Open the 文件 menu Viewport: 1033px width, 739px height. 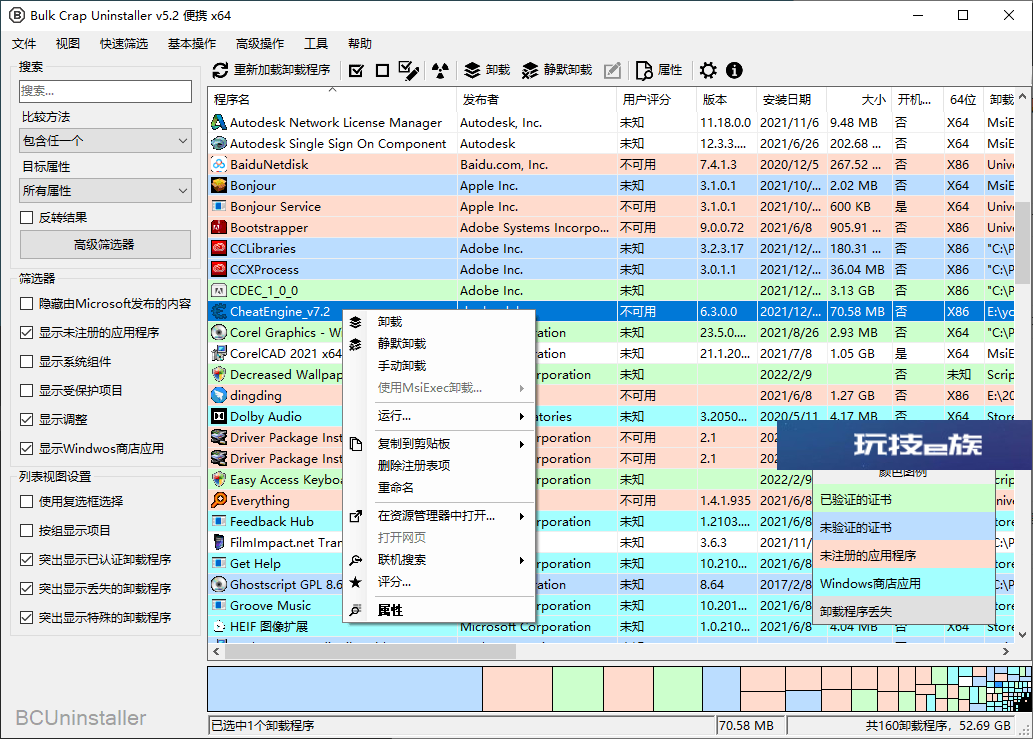tap(24, 43)
